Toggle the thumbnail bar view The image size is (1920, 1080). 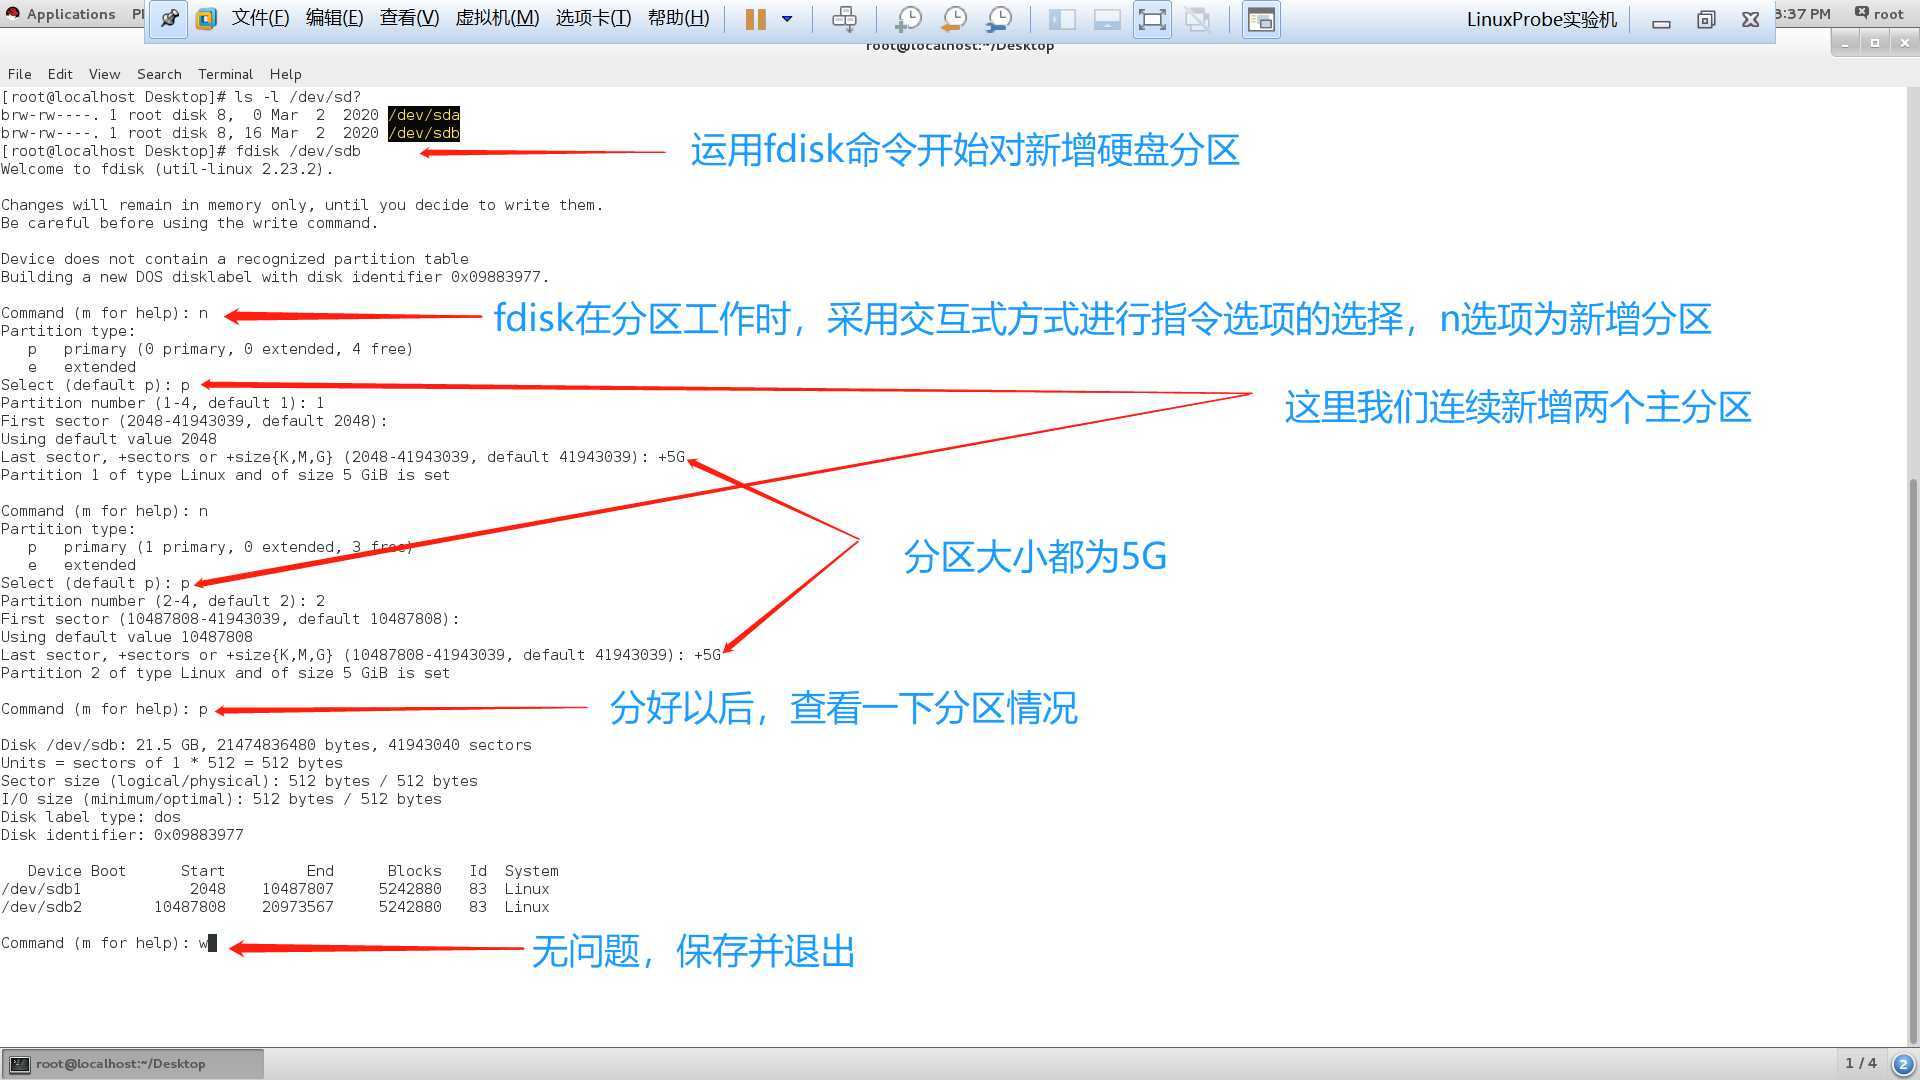[1107, 19]
